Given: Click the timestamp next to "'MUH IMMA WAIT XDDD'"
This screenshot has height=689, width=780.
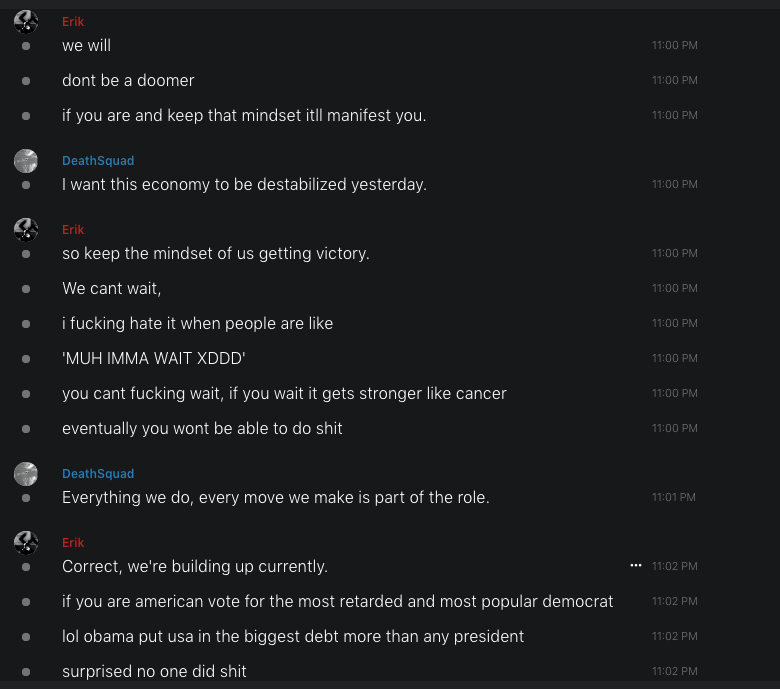Looking at the screenshot, I should pyautogui.click(x=674, y=358).
